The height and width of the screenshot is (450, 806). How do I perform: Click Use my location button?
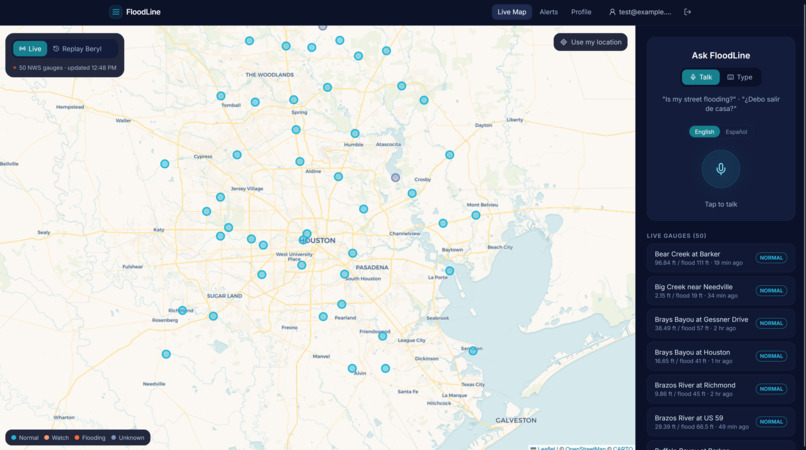tap(591, 42)
